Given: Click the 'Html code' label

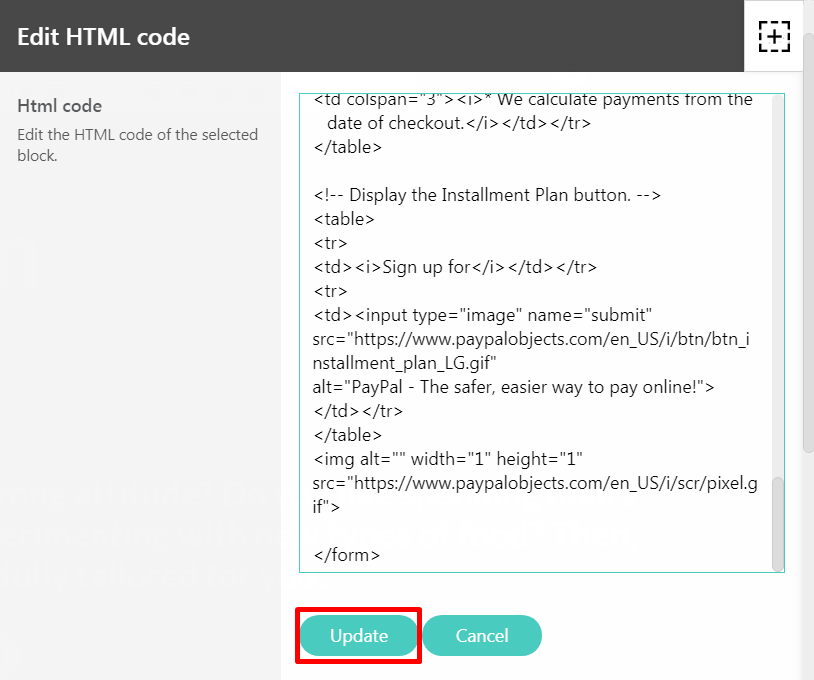Looking at the screenshot, I should (60, 106).
